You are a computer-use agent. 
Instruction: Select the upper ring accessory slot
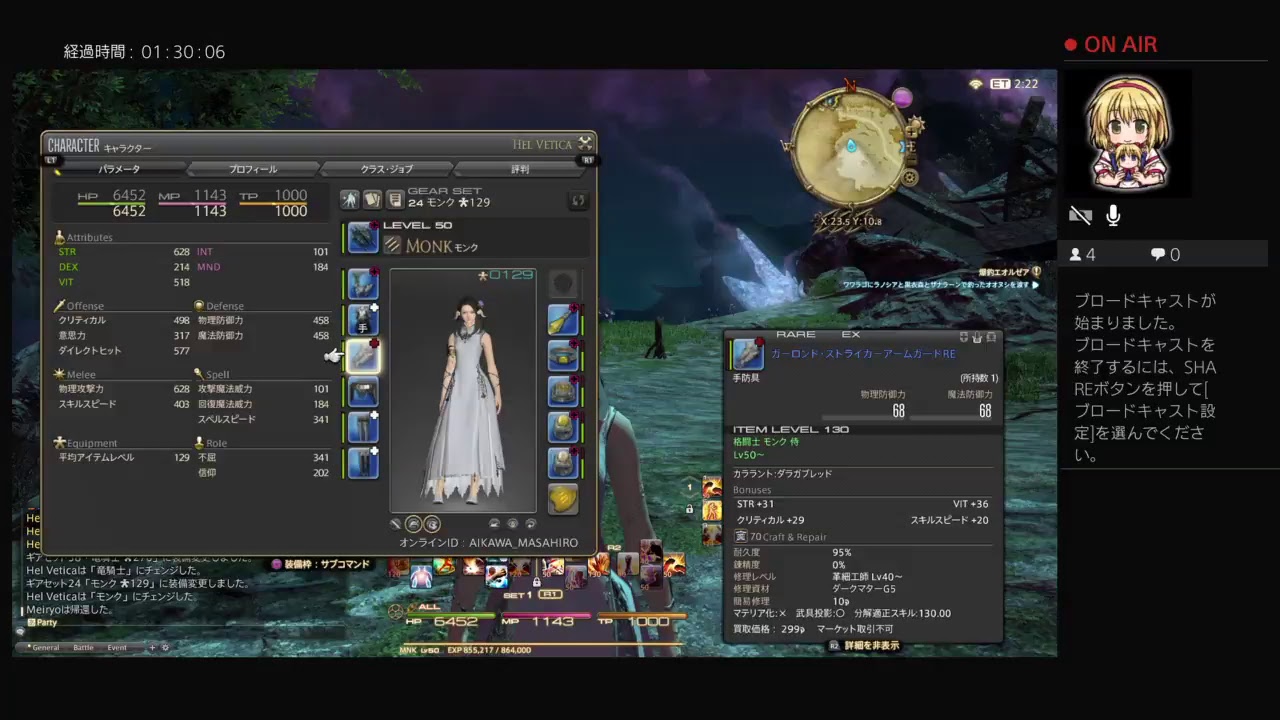(x=564, y=427)
